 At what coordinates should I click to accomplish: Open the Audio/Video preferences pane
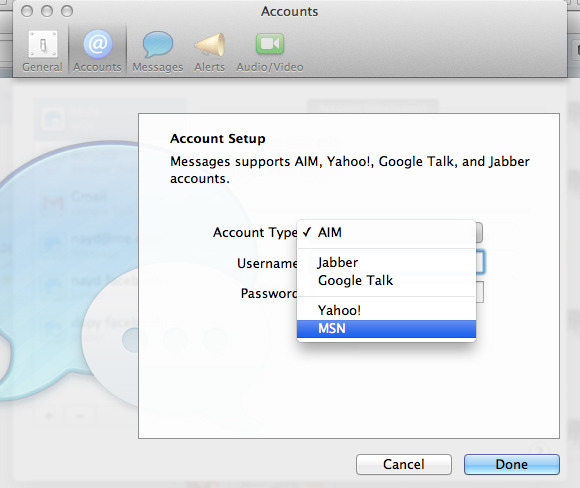270,51
